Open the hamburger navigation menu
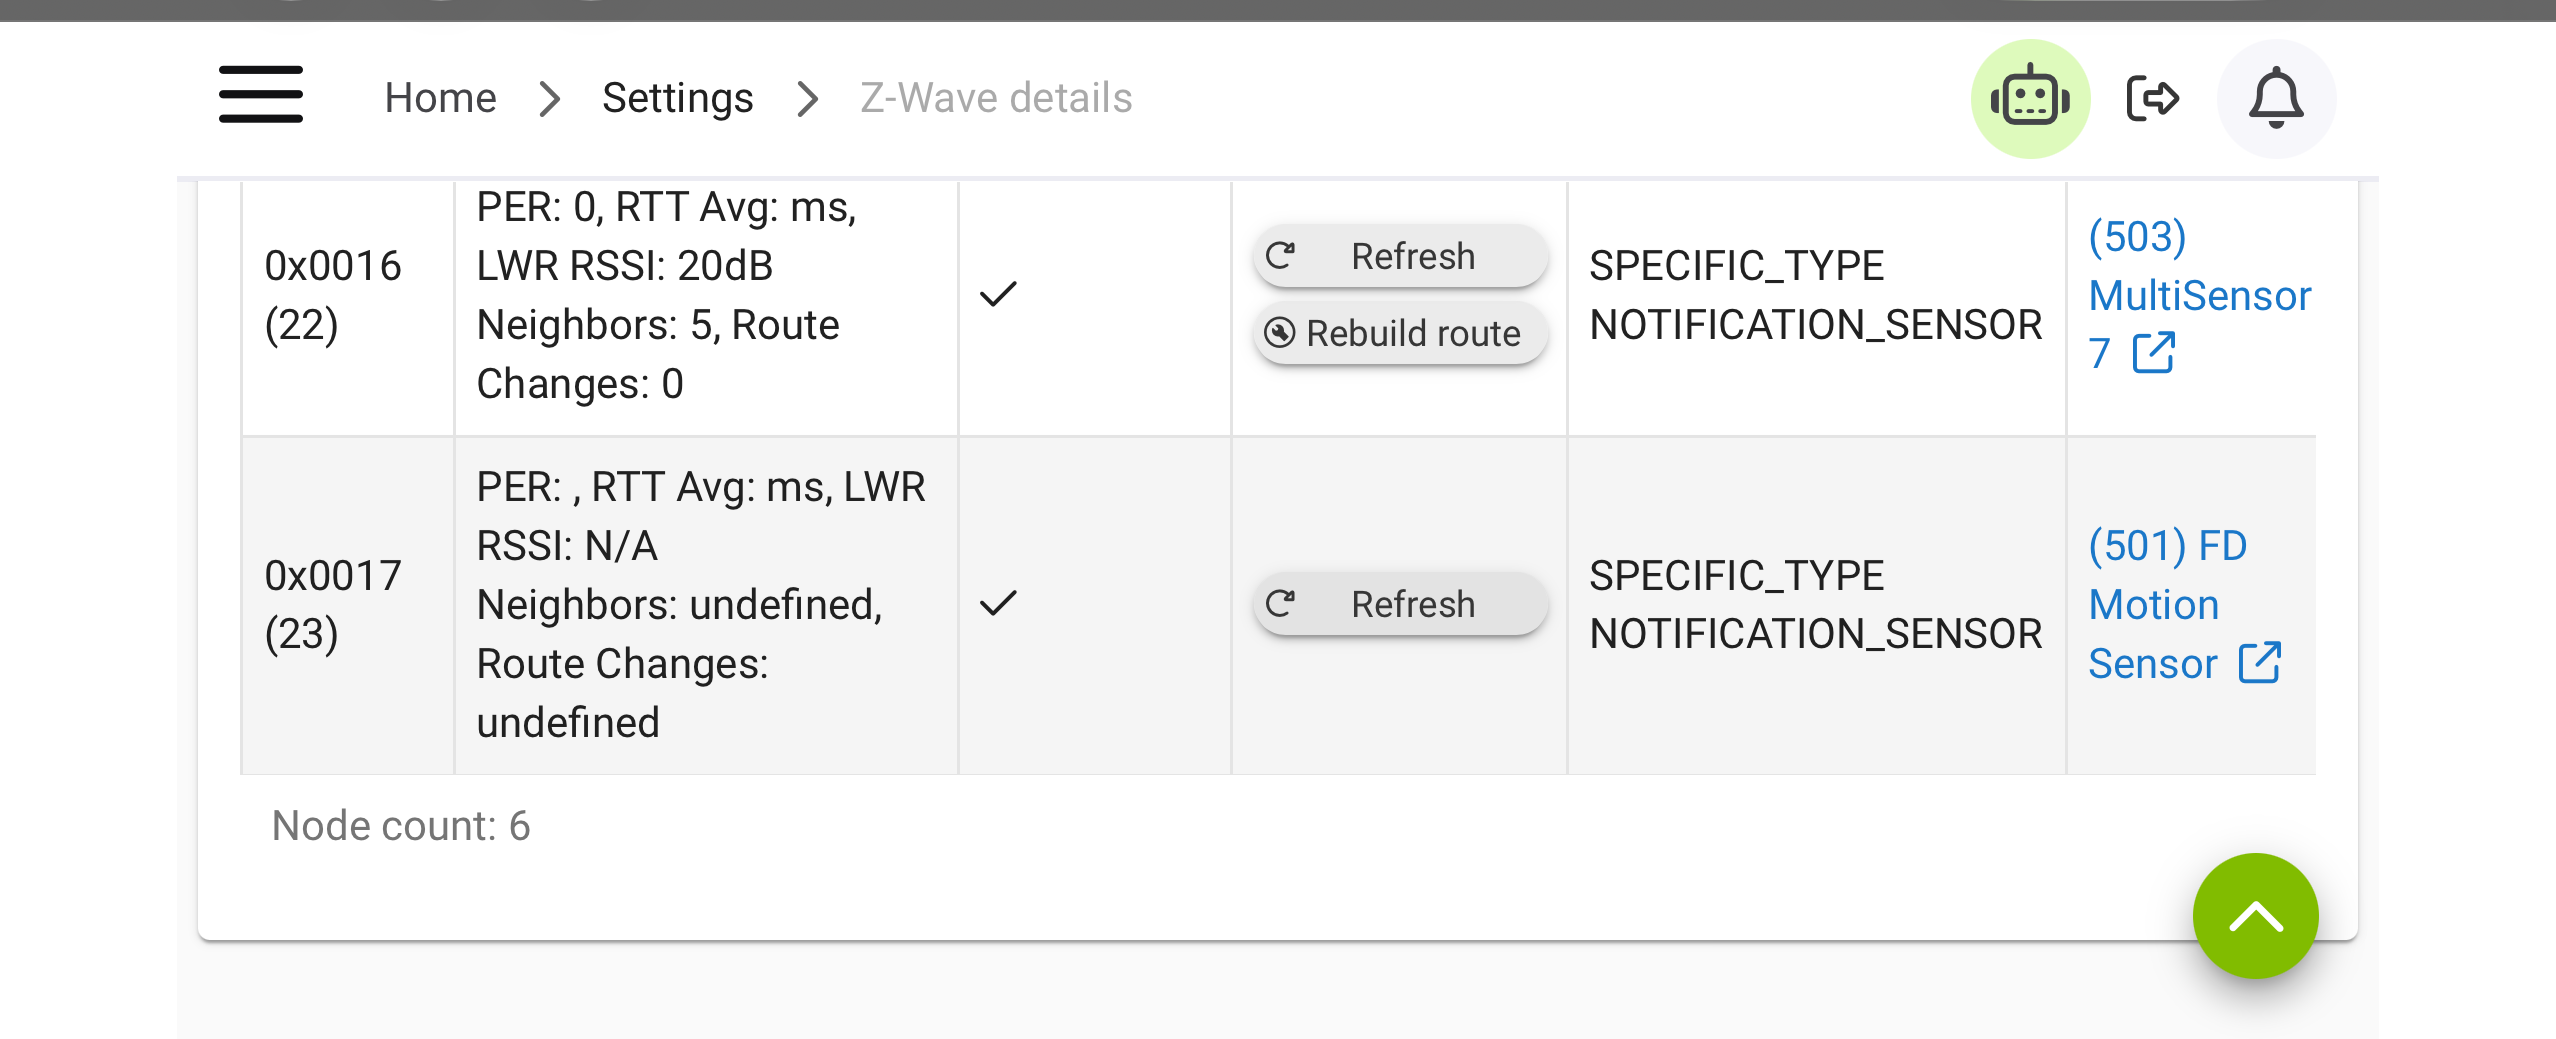 (x=261, y=95)
